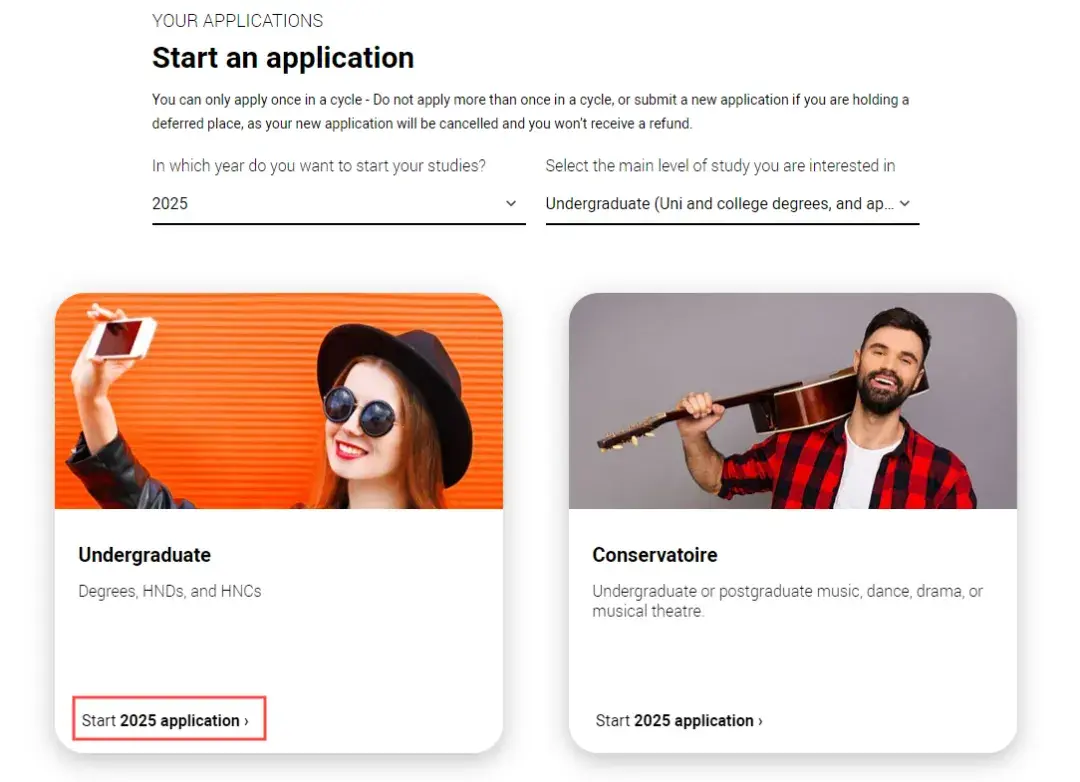Click the chevron next to Undergraduate level selection
The width and height of the screenshot is (1080, 782).
tap(905, 204)
